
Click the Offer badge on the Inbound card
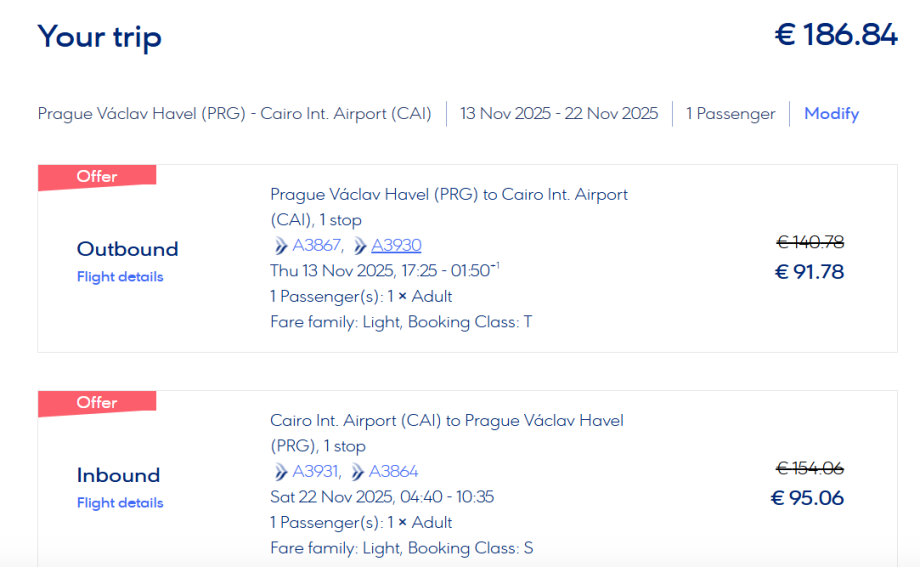click(97, 403)
